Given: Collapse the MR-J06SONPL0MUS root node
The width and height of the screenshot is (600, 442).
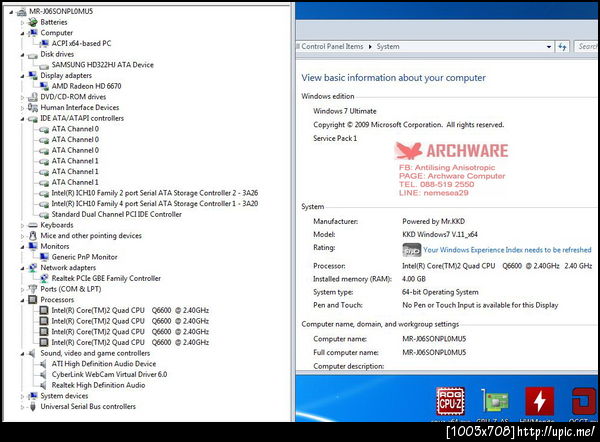Looking at the screenshot, I should pyautogui.click(x=11, y=12).
